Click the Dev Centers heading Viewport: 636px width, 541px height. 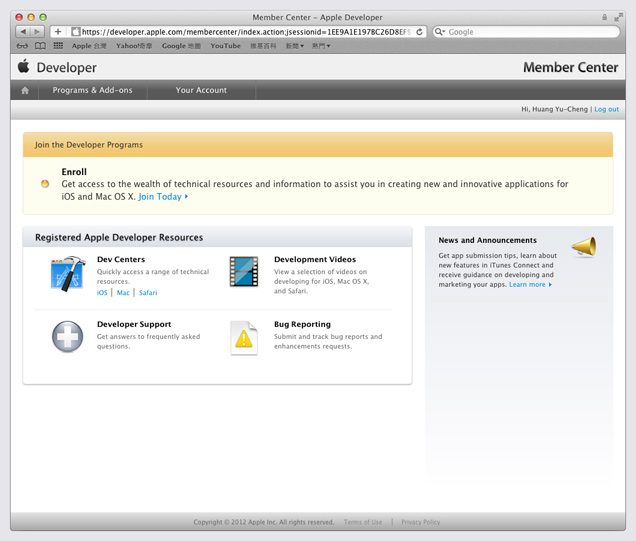[121, 259]
